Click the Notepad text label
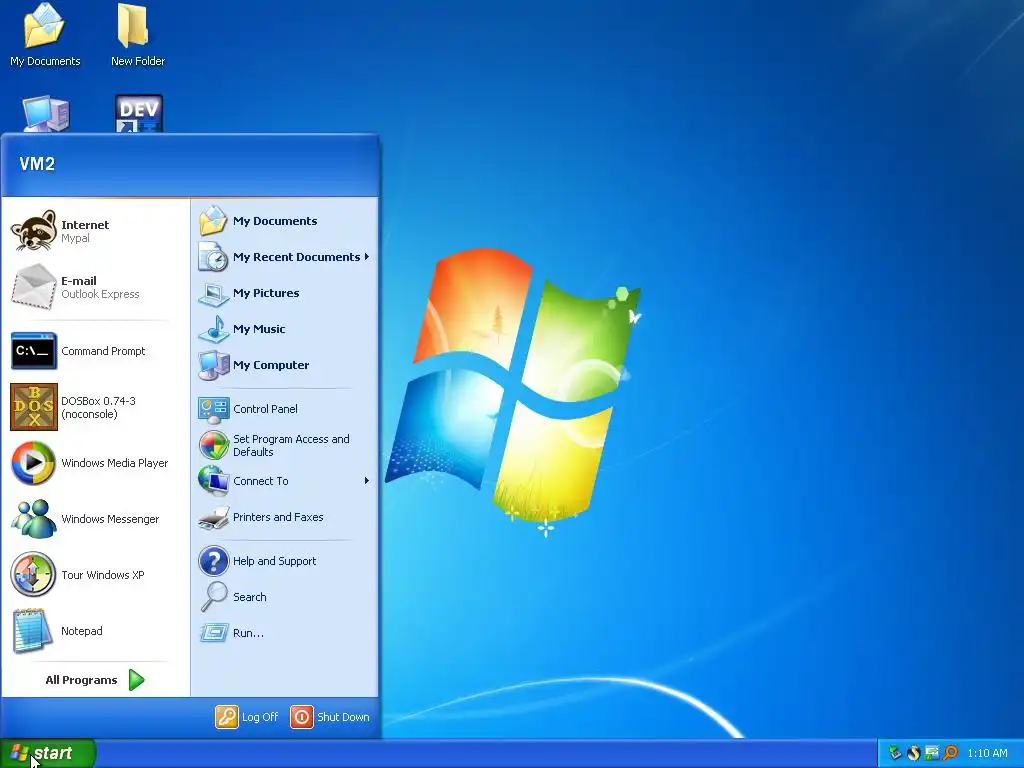 82,631
